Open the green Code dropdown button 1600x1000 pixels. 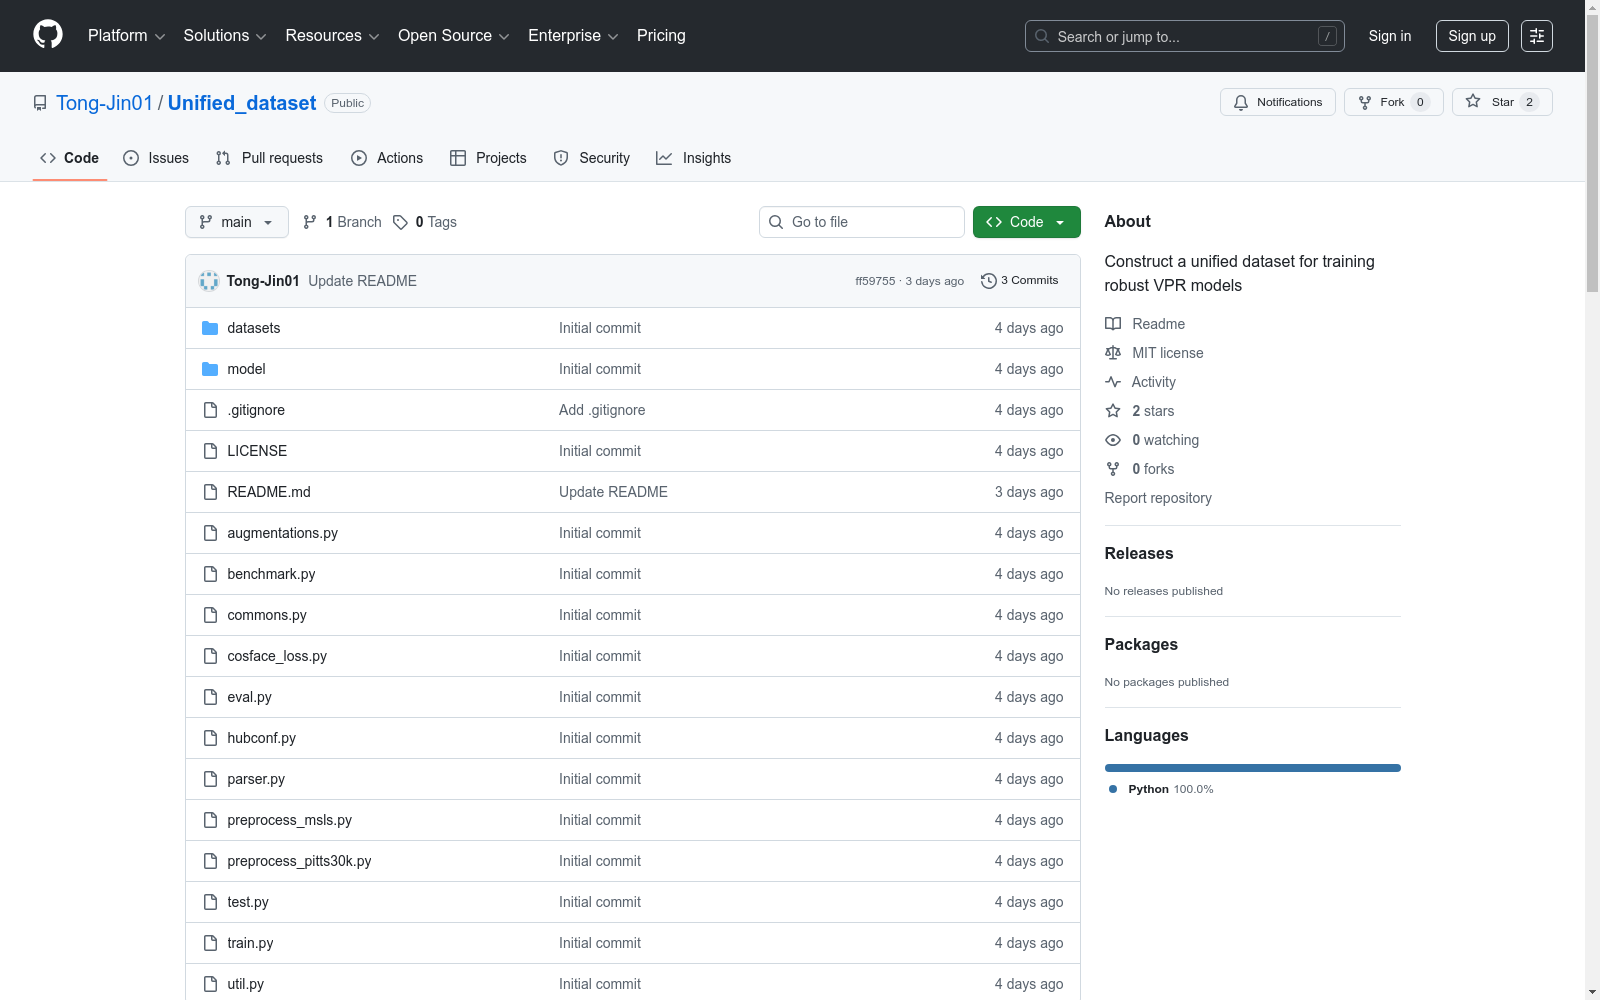(1026, 222)
